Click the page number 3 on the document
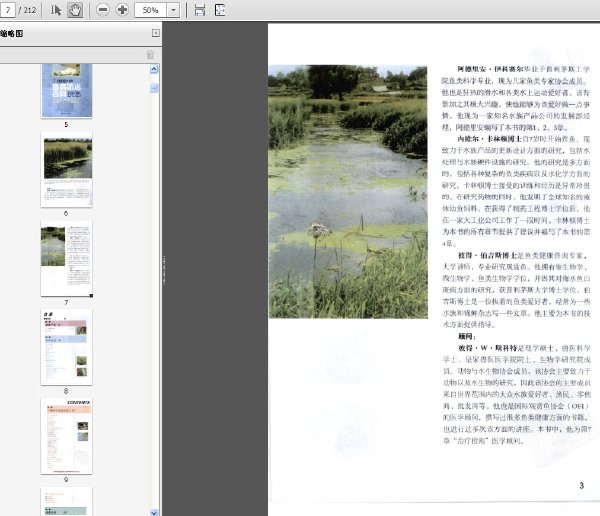Image resolution: width=600 pixels, height=516 pixels. [581, 485]
